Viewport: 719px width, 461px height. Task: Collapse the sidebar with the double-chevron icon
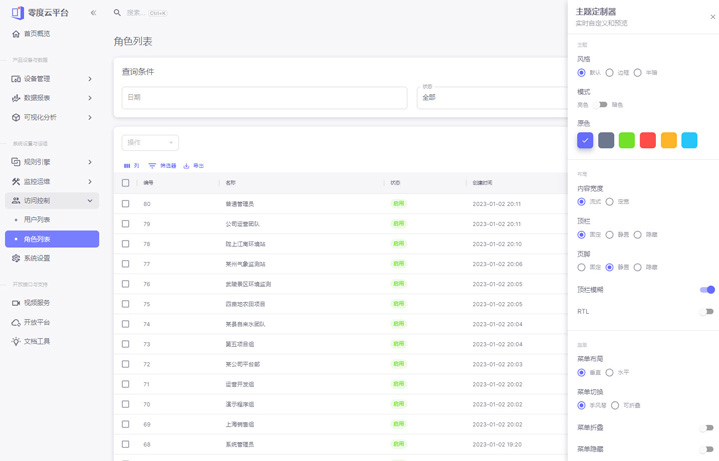coord(94,13)
